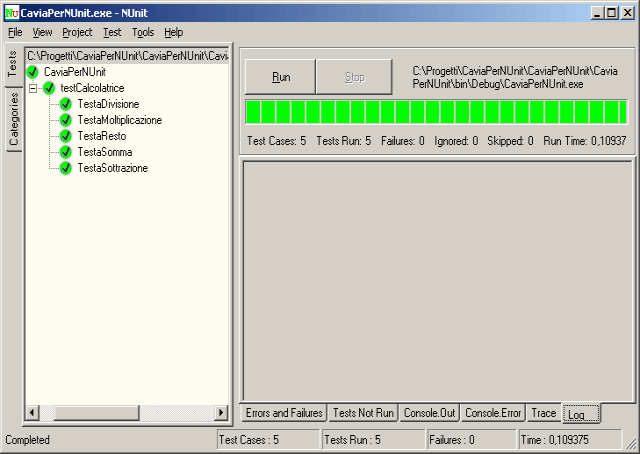Click 'Time : 0,109375' status bar panel
Viewport: 640px width, 454px height.
[570, 440]
